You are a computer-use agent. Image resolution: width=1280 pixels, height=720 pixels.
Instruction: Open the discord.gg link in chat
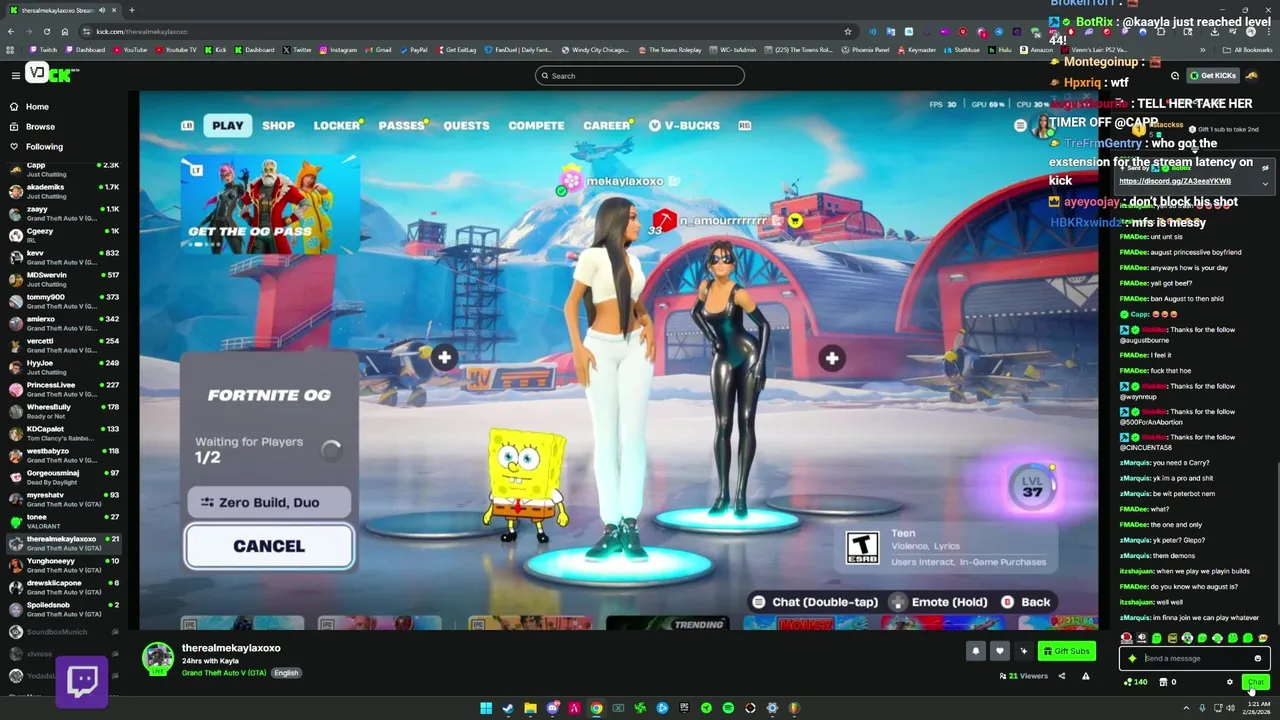click(1175, 181)
